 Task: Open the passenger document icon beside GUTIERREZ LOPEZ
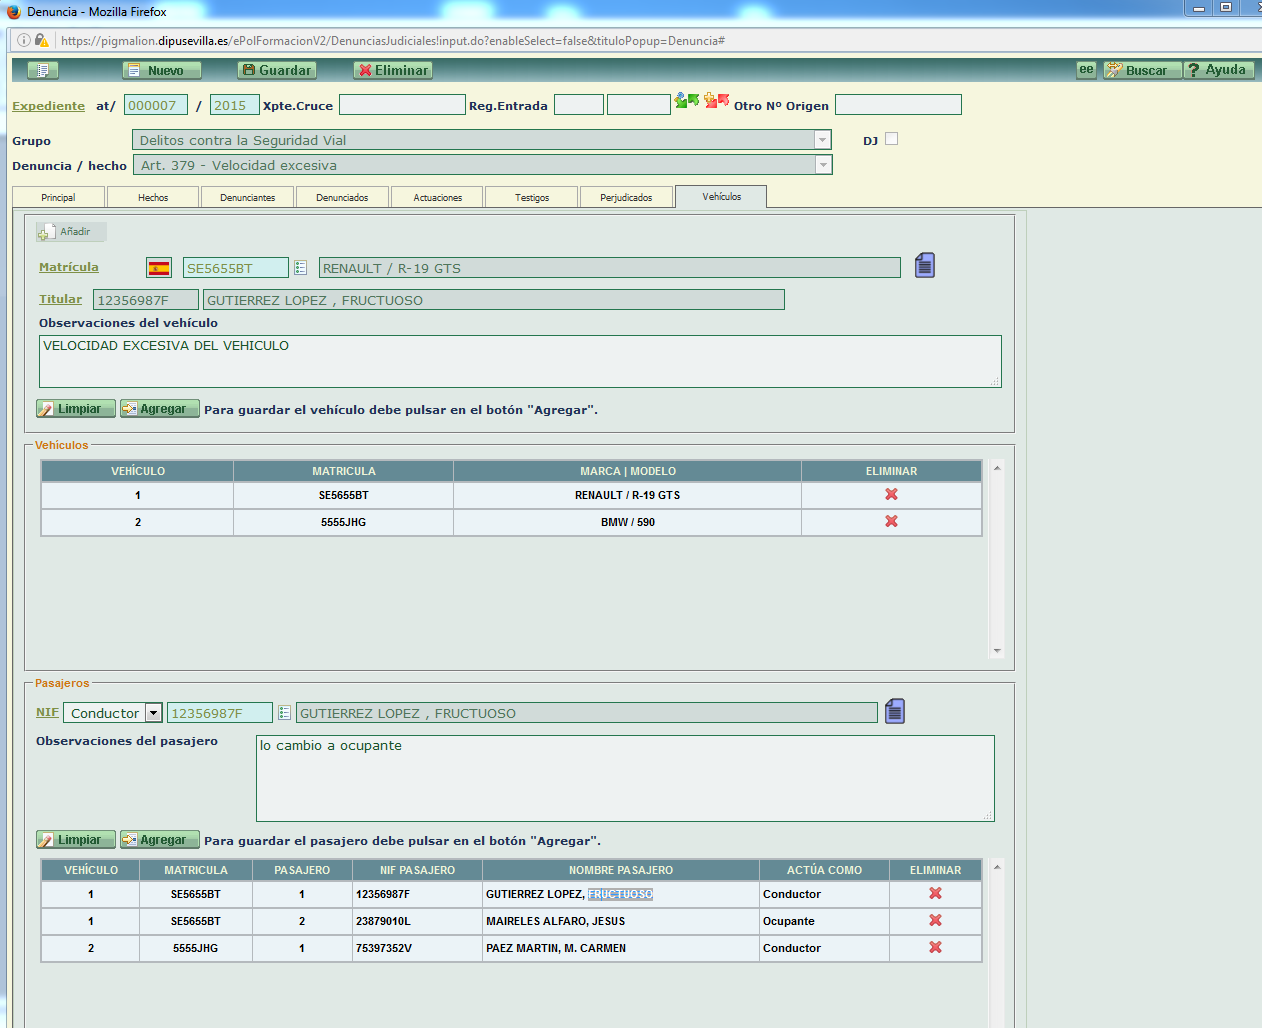tap(894, 711)
